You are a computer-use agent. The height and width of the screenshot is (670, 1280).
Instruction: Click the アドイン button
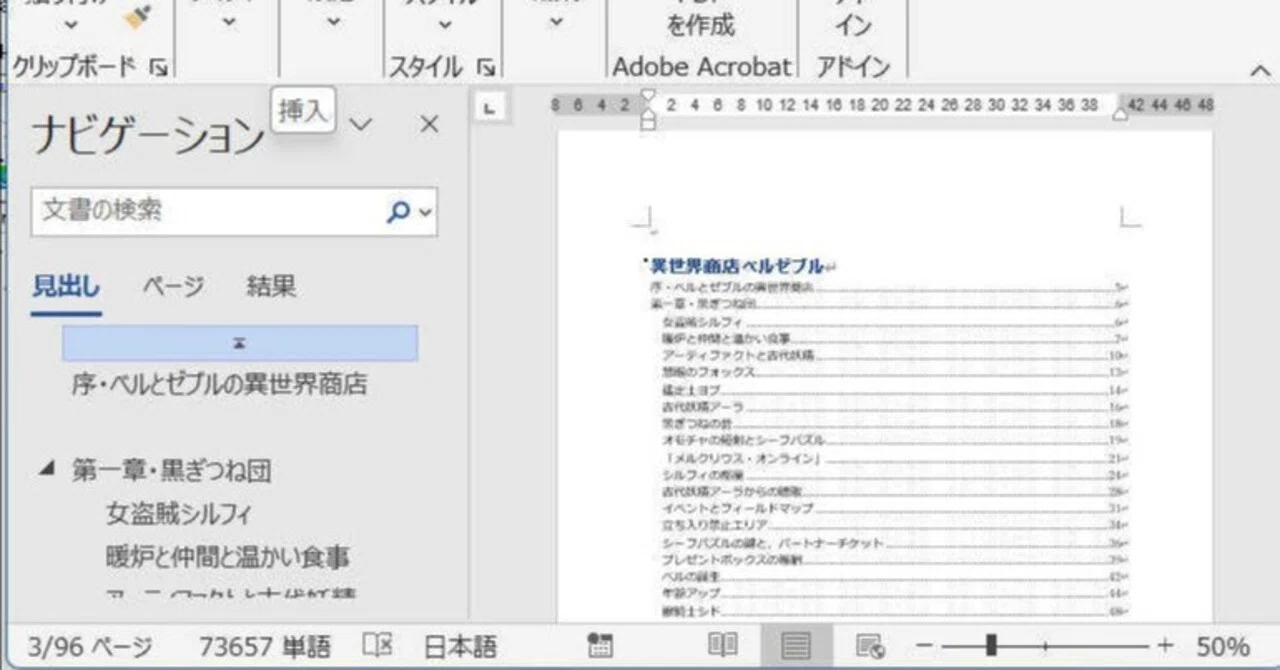click(852, 20)
